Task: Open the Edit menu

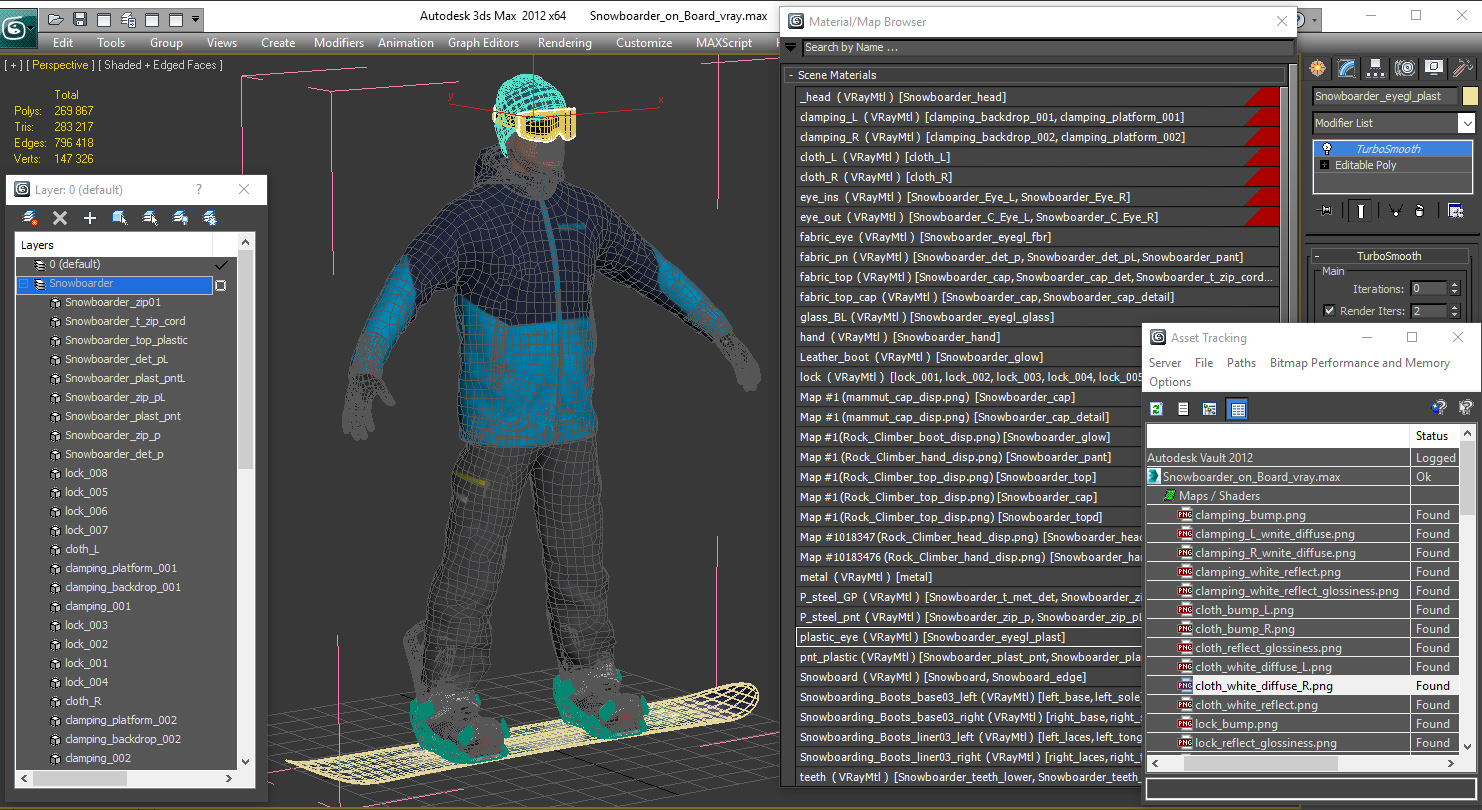Action: point(63,43)
